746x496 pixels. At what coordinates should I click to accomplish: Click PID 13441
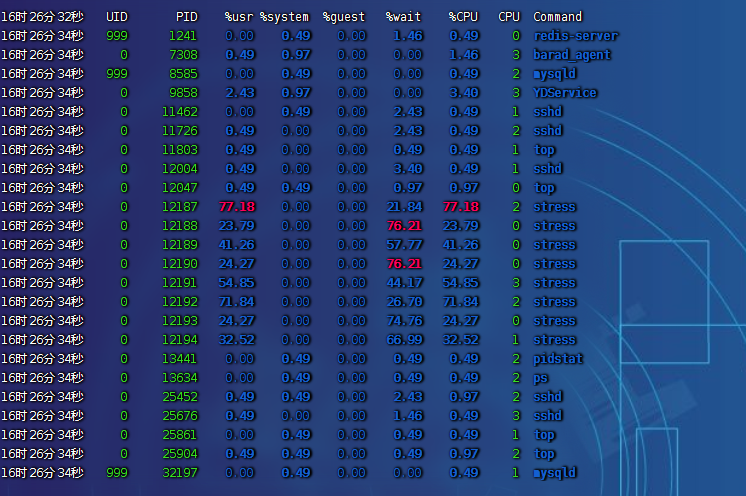tap(179, 359)
